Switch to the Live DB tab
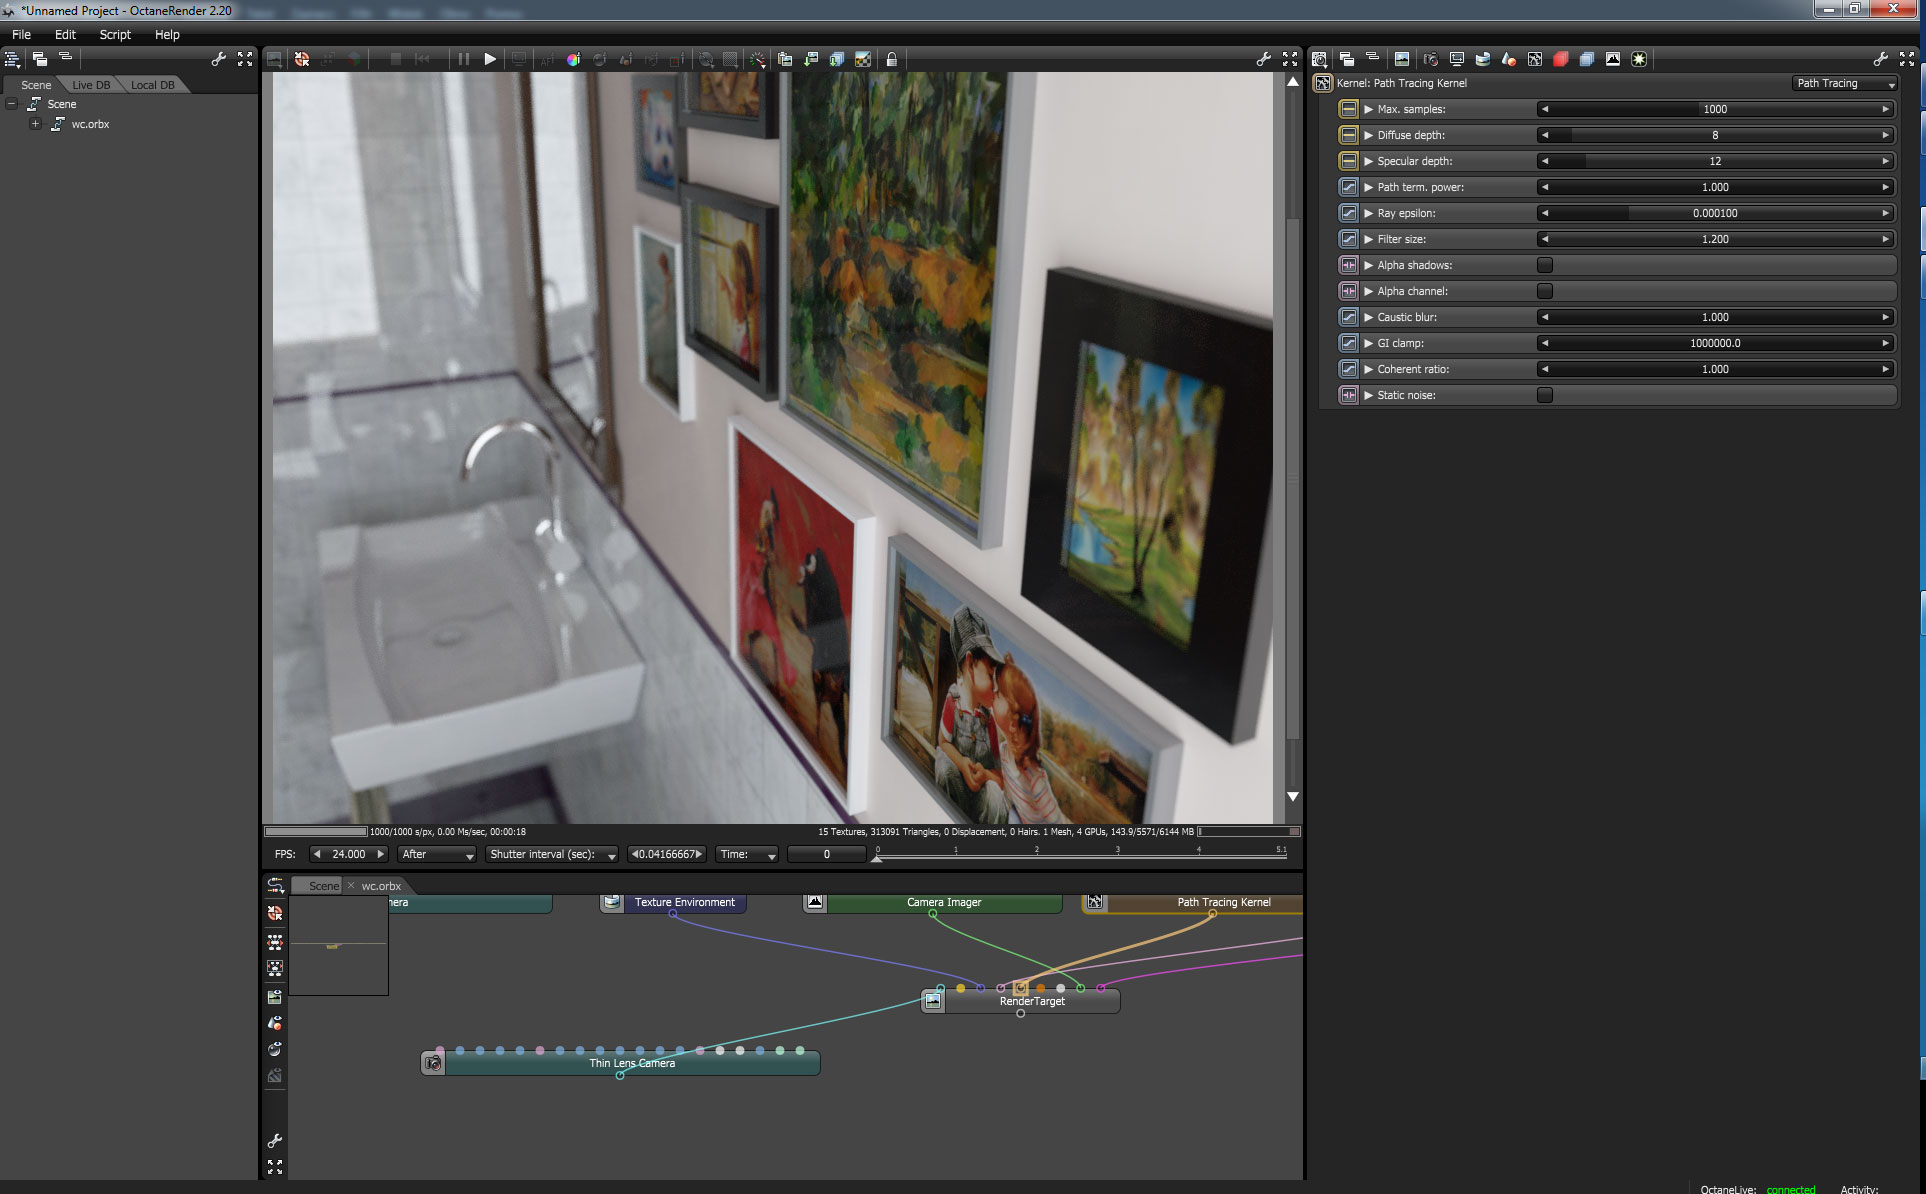 91,85
